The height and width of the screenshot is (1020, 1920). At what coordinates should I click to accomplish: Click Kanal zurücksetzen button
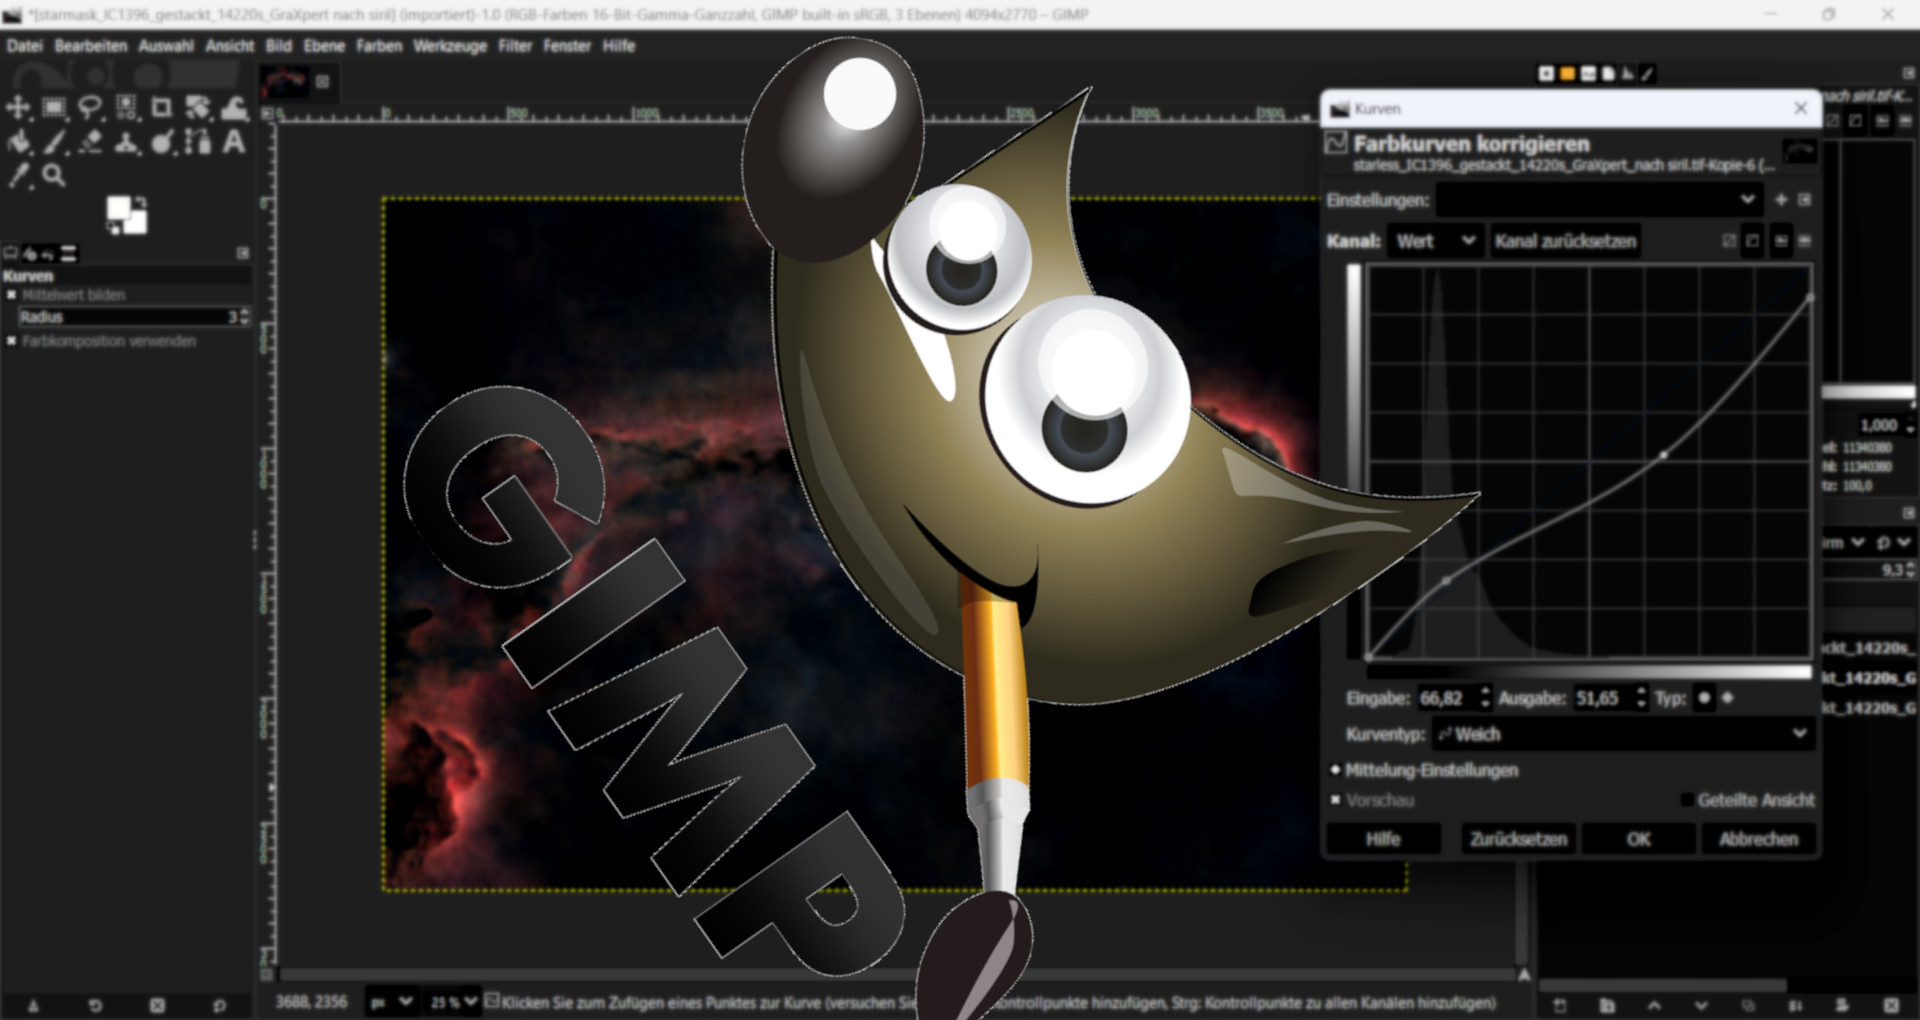(1565, 241)
